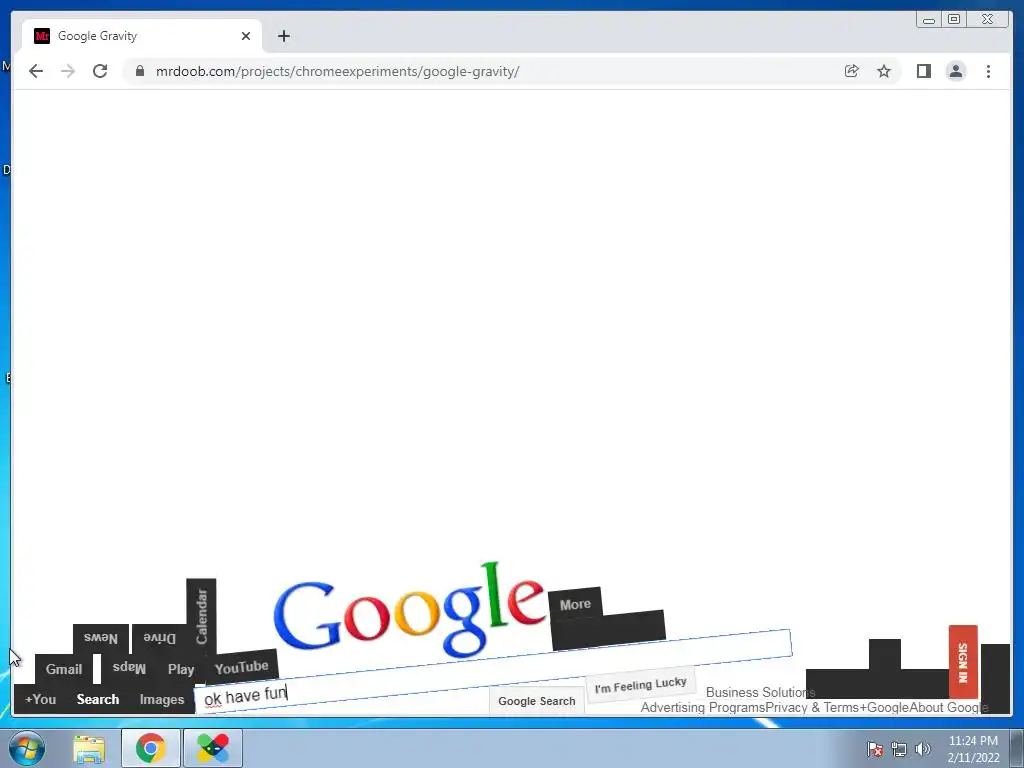
Task: Open the browser side panel icon
Action: (923, 71)
